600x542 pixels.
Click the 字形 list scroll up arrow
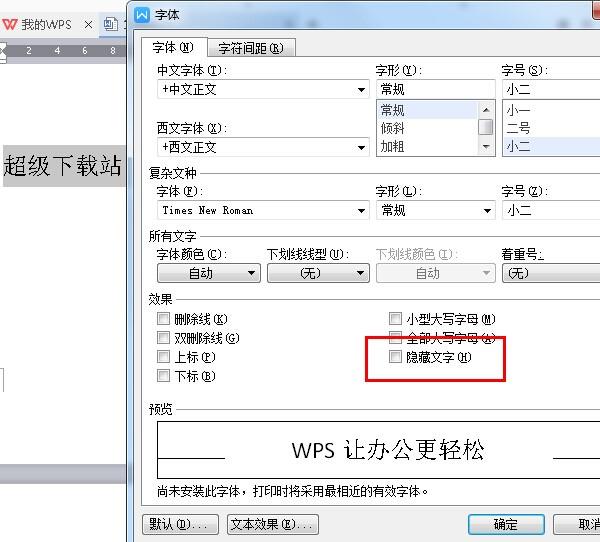pos(486,110)
